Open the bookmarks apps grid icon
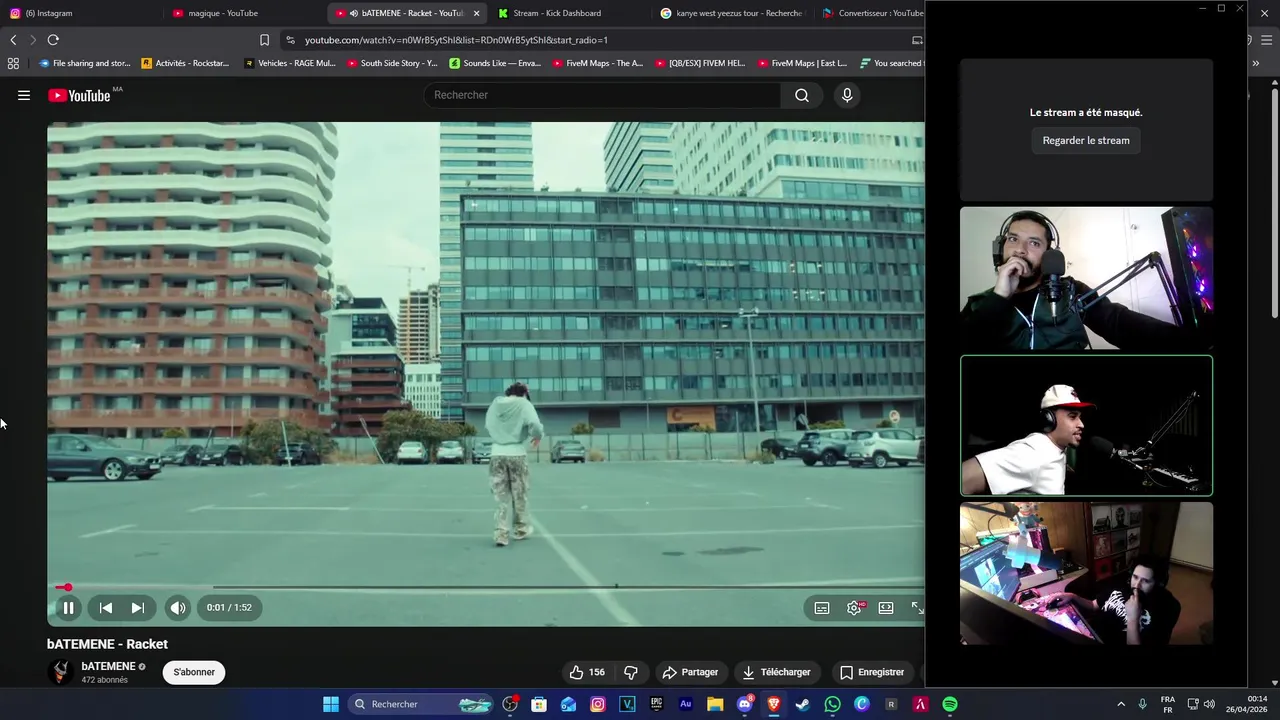1280x720 pixels. [x=13, y=63]
